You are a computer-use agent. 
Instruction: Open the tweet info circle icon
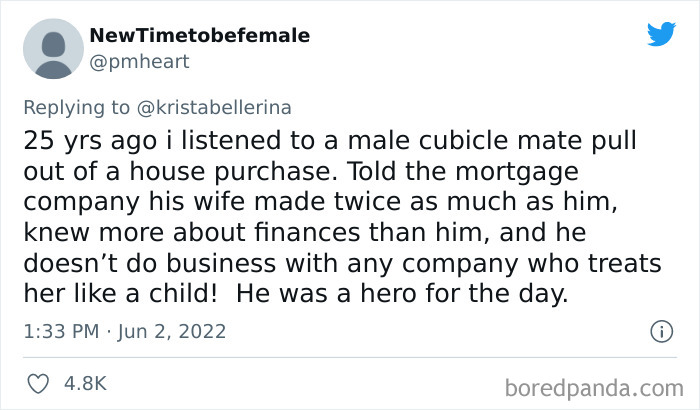pos(660,331)
